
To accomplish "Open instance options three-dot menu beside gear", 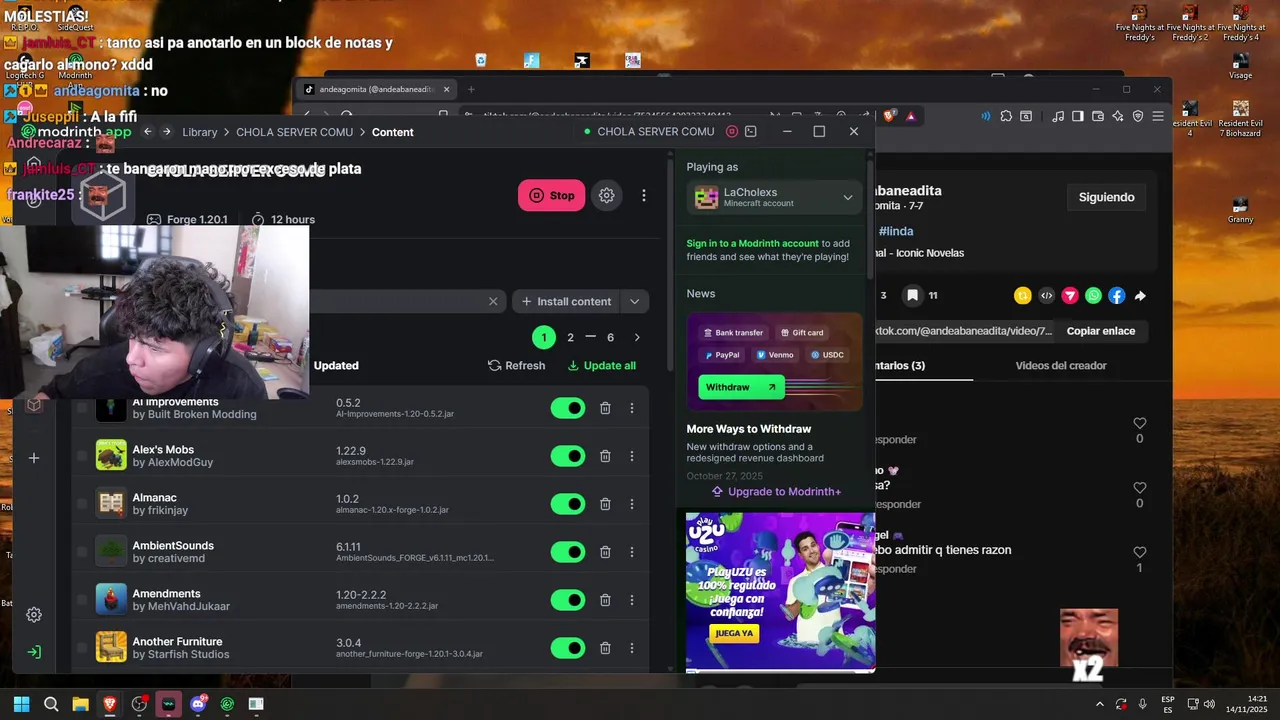I will [644, 195].
